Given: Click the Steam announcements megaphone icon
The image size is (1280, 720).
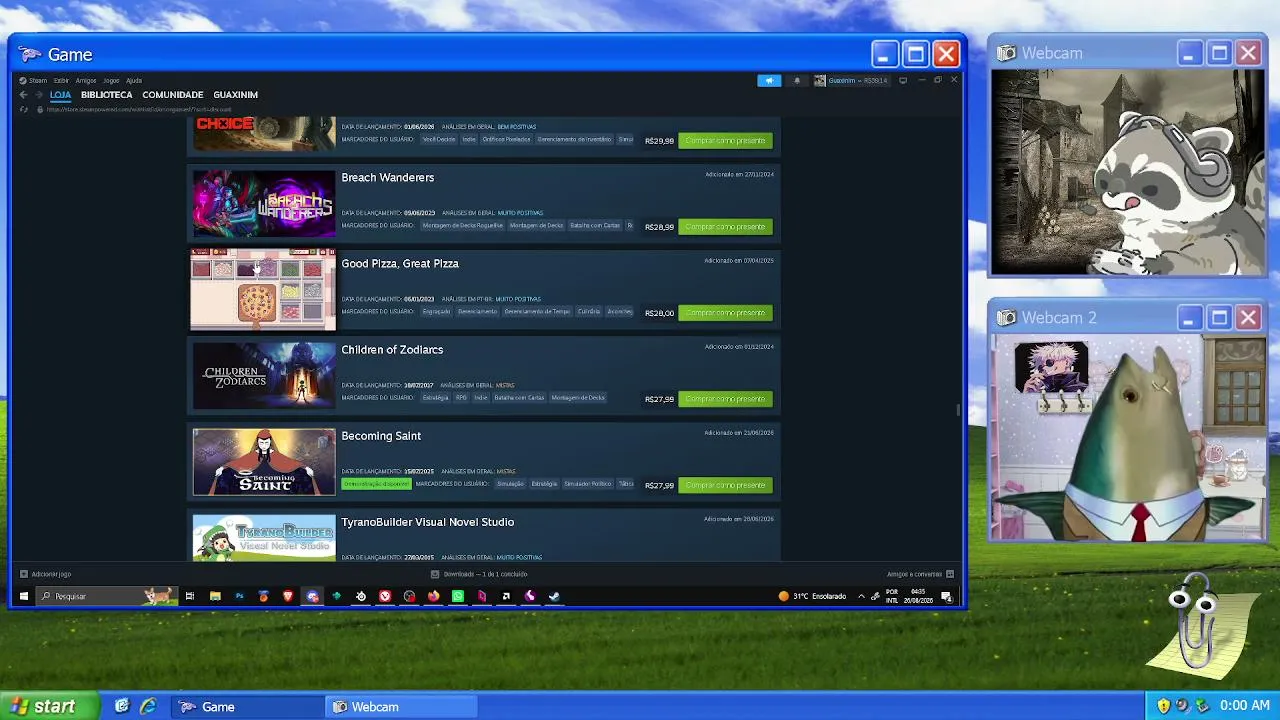Looking at the screenshot, I should [x=769, y=80].
